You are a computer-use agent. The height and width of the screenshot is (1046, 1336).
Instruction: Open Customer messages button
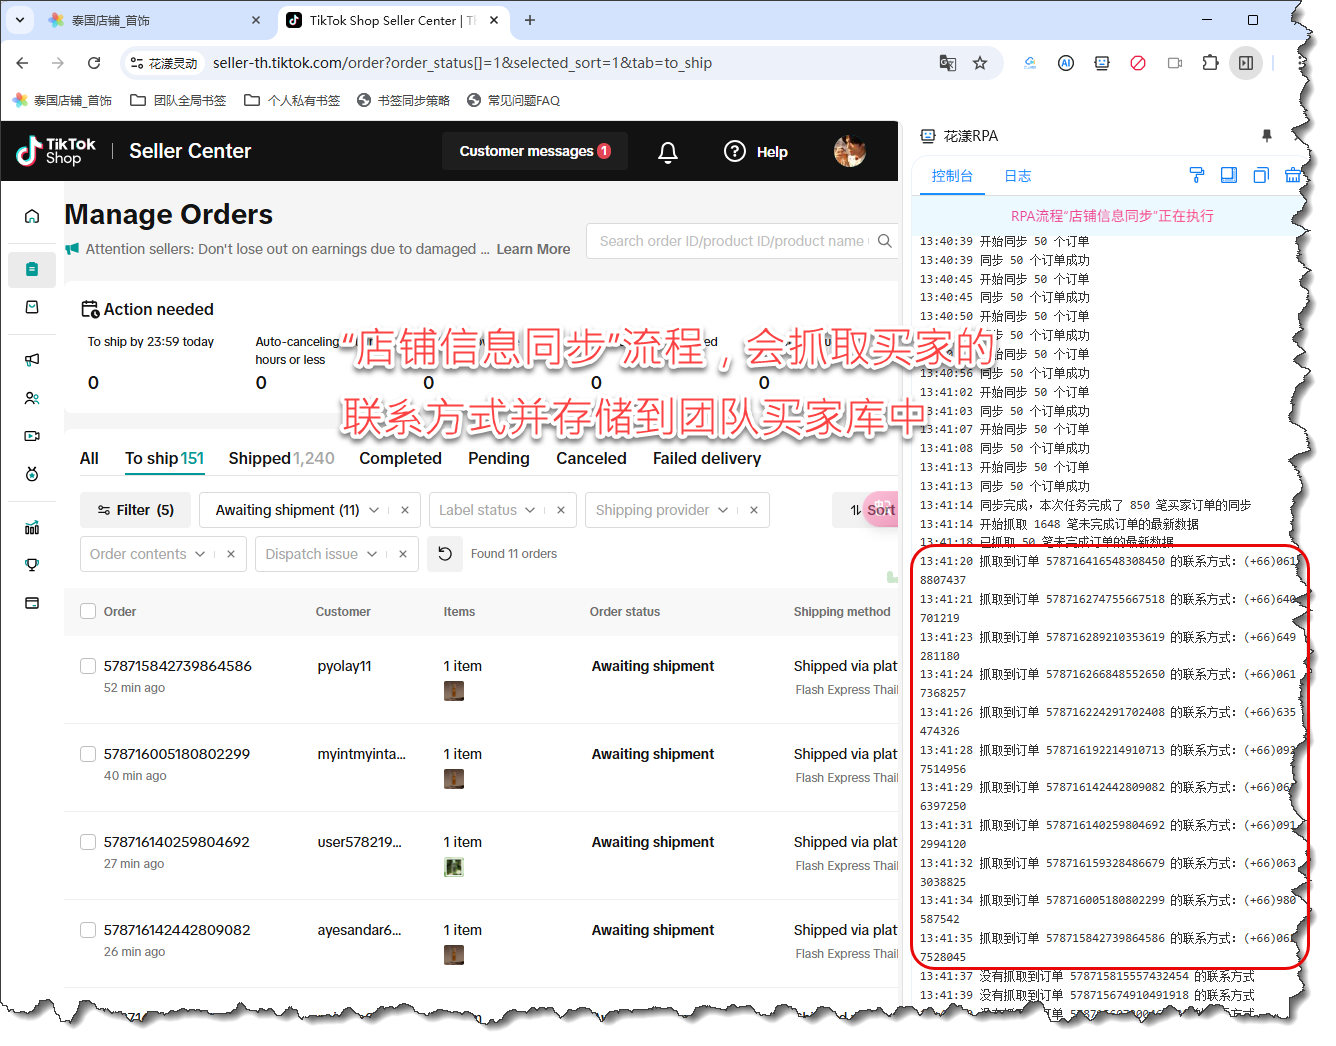point(535,151)
